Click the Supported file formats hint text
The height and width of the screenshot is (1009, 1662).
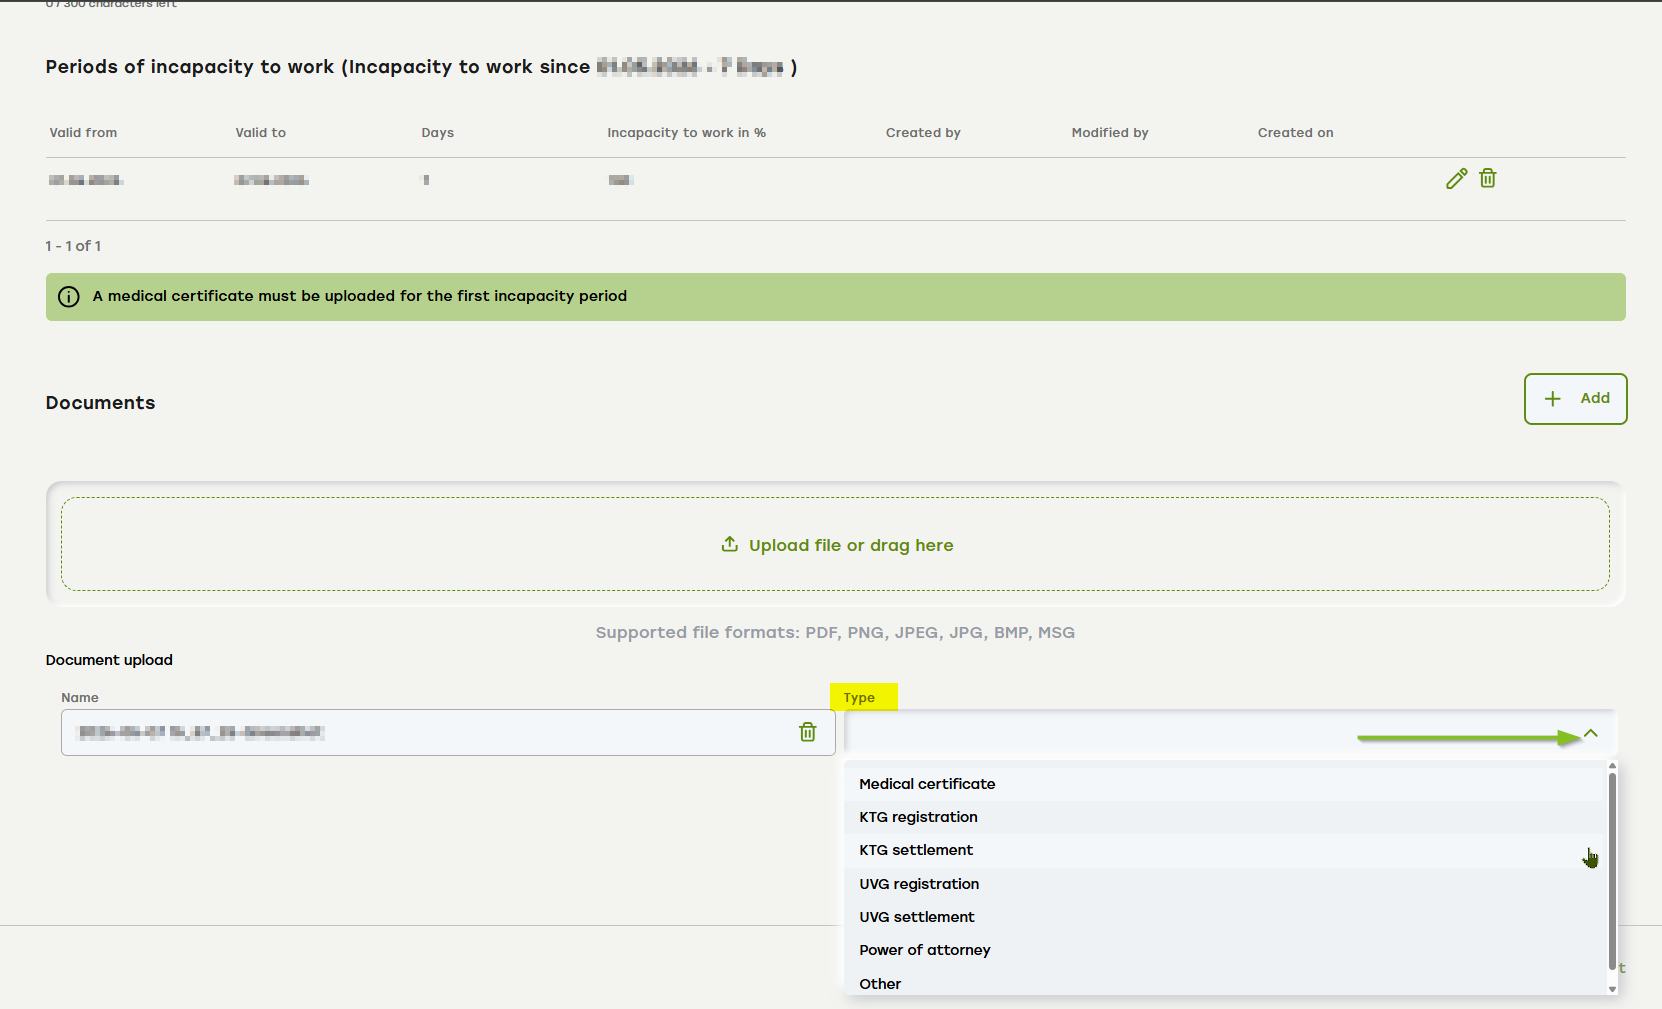tap(835, 632)
